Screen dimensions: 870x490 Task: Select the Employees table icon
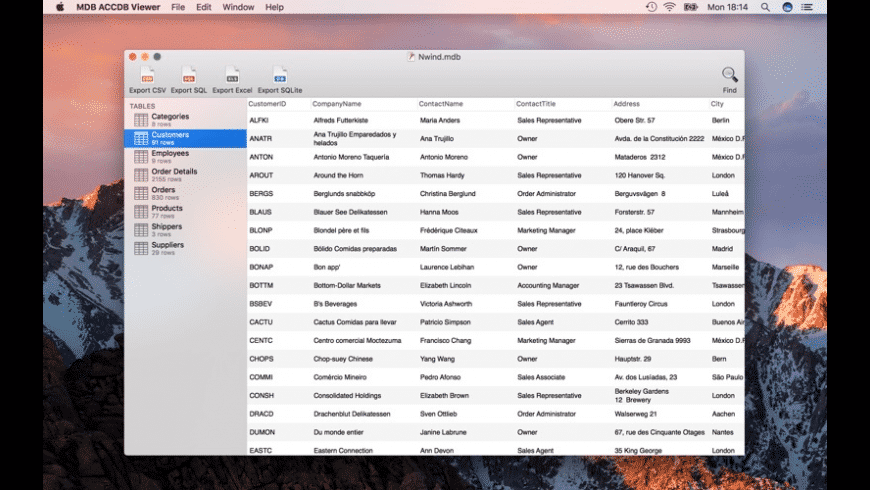click(141, 156)
